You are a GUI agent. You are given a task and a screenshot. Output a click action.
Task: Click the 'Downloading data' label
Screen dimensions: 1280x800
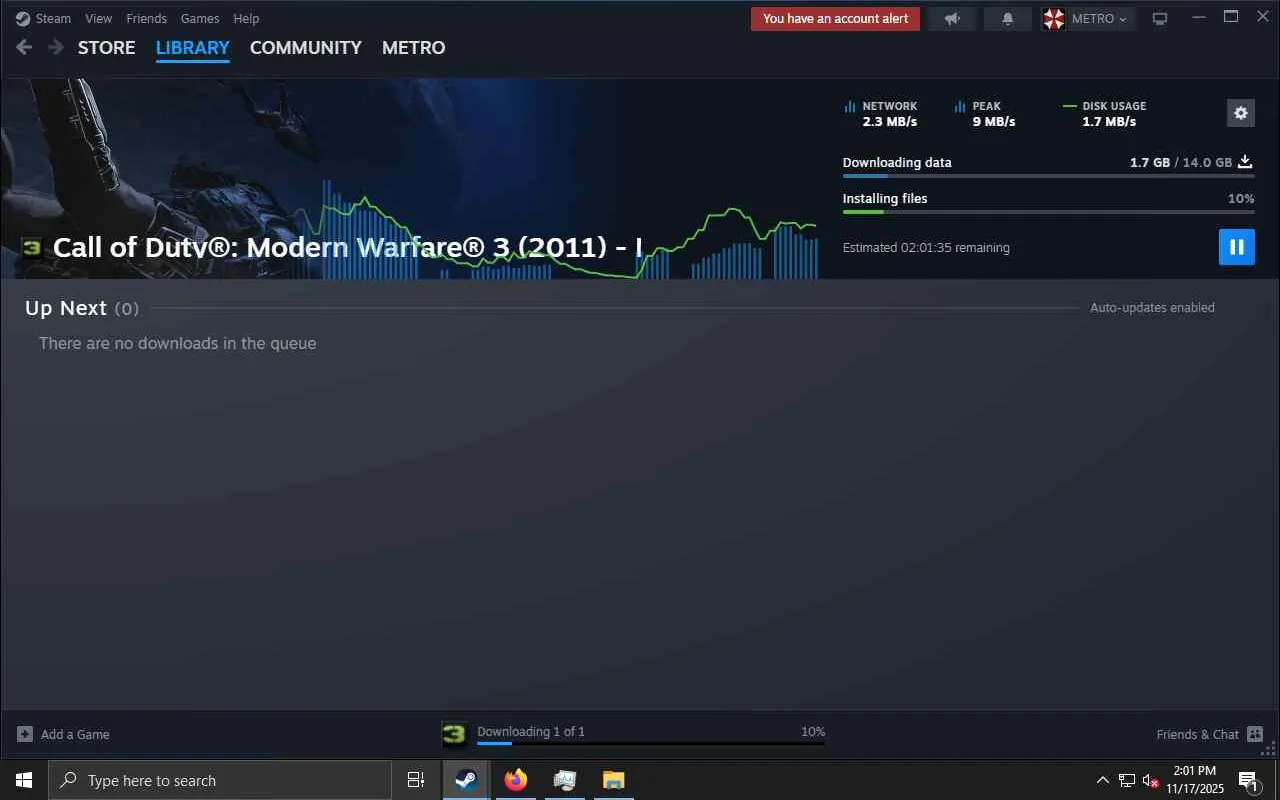(897, 162)
